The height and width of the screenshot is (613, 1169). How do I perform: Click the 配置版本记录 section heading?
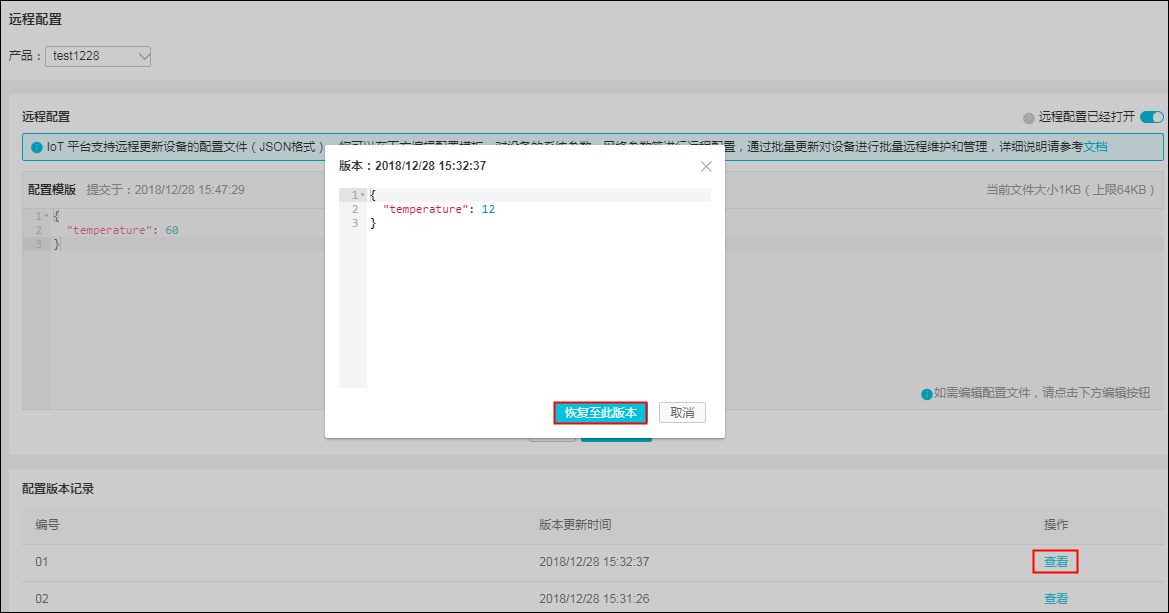point(58,488)
